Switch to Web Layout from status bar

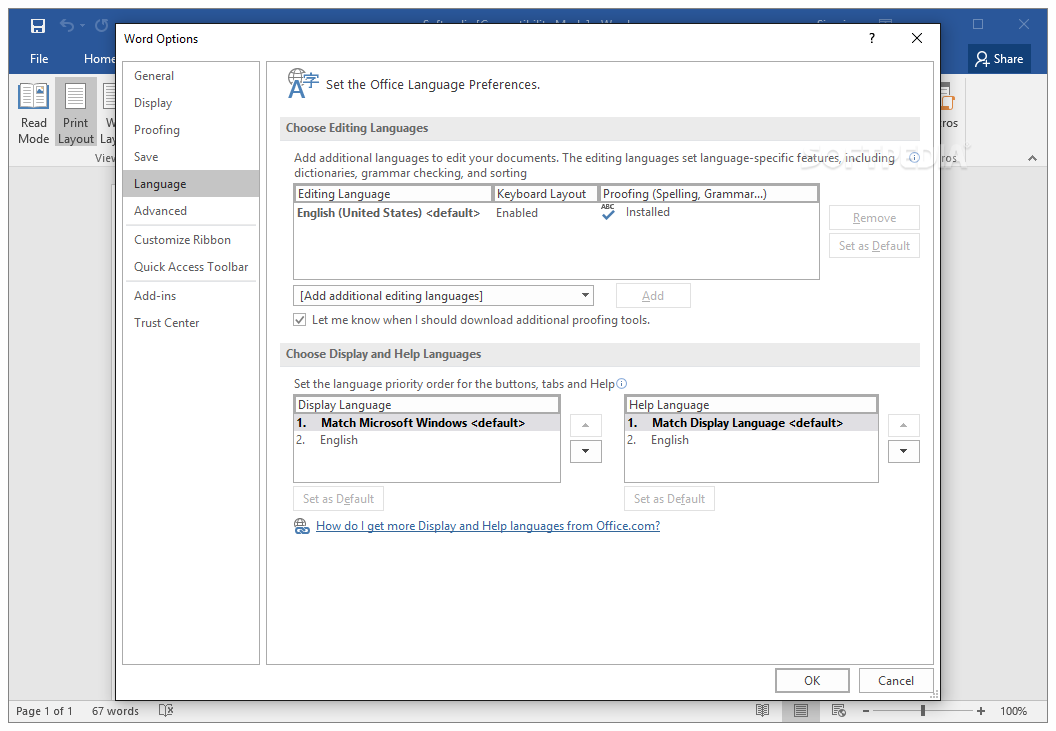pyautogui.click(x=838, y=710)
